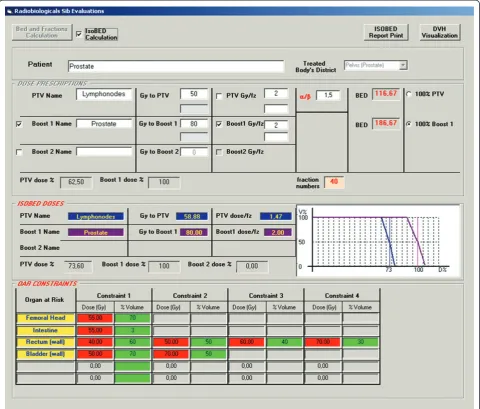This screenshot has height=409, width=480.
Task: Click Bladder Constraint 2 volume 50 cell
Action: 209,354
